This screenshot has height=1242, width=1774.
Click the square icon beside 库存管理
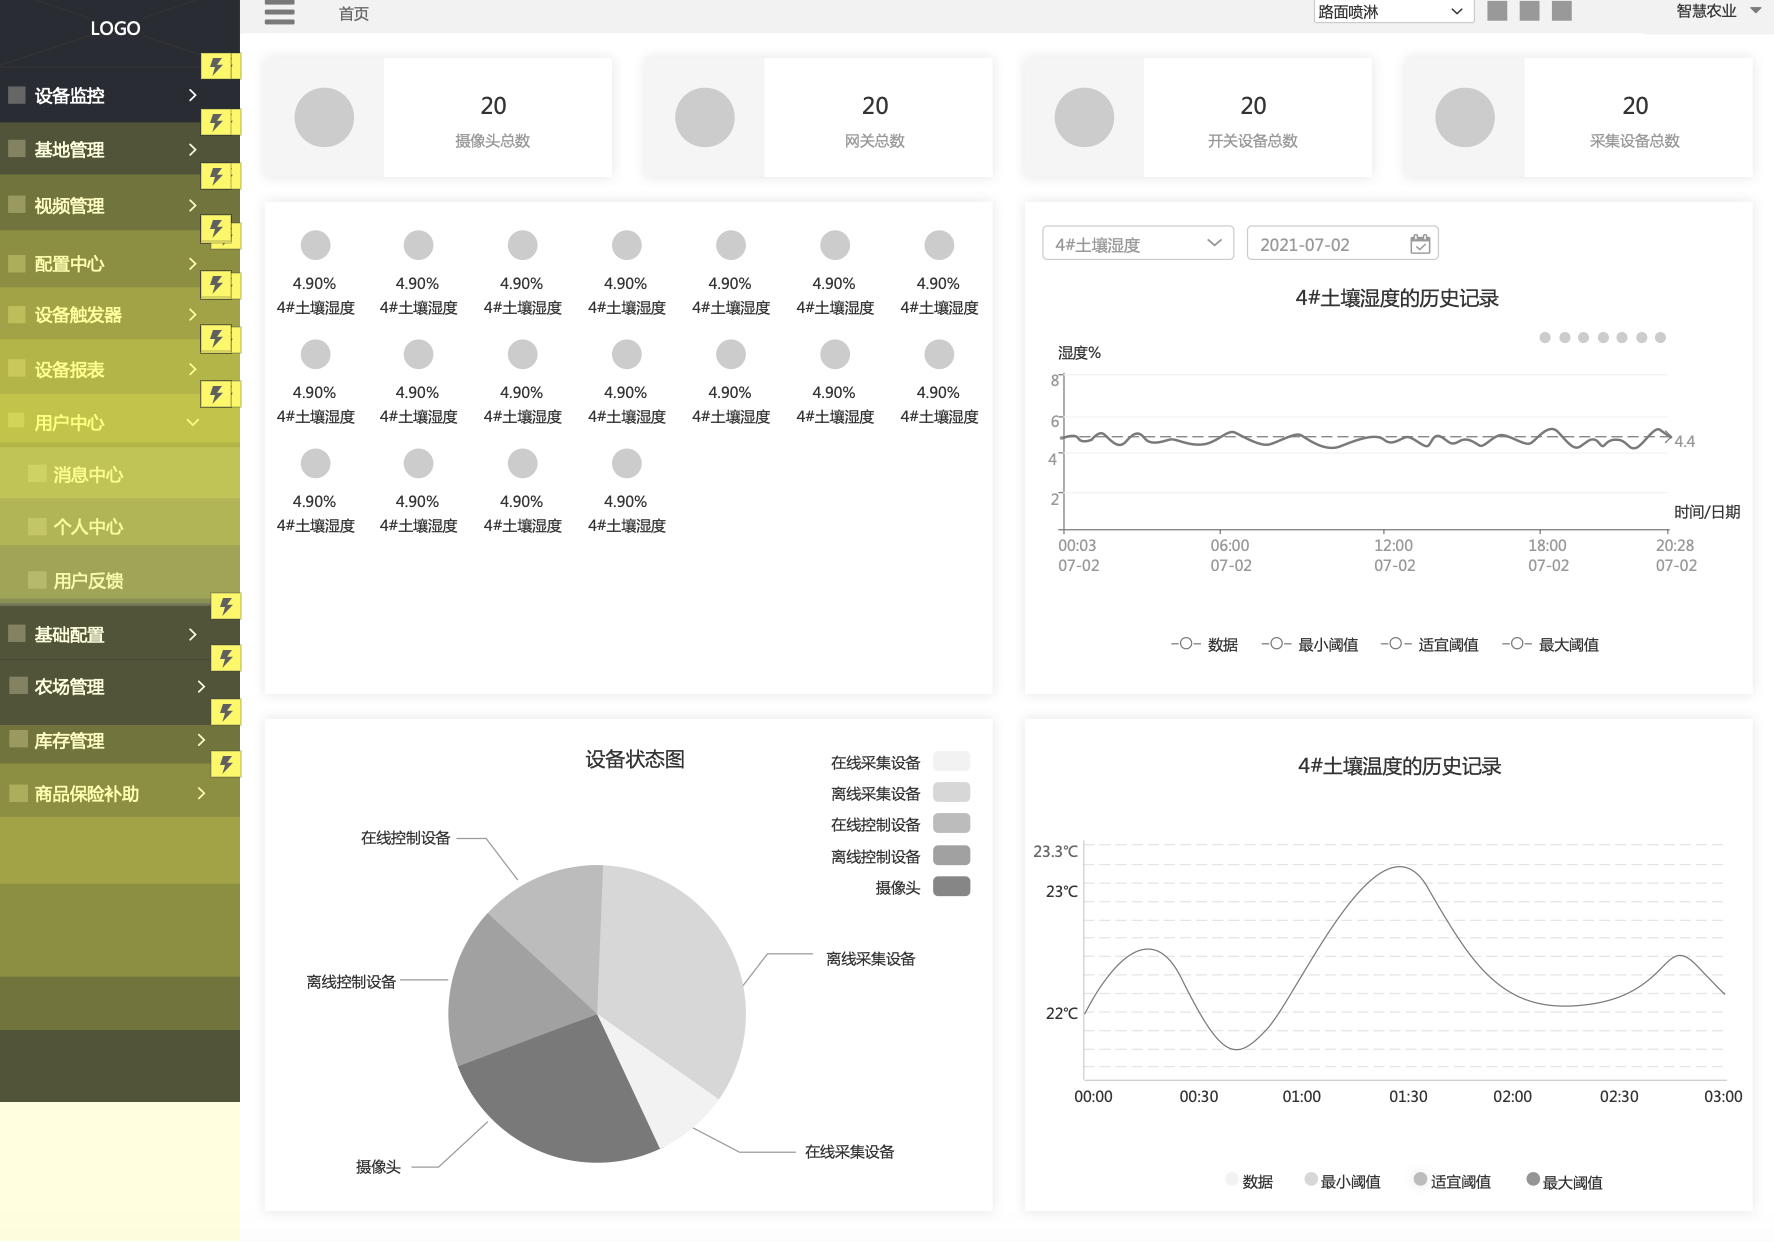click(x=19, y=740)
